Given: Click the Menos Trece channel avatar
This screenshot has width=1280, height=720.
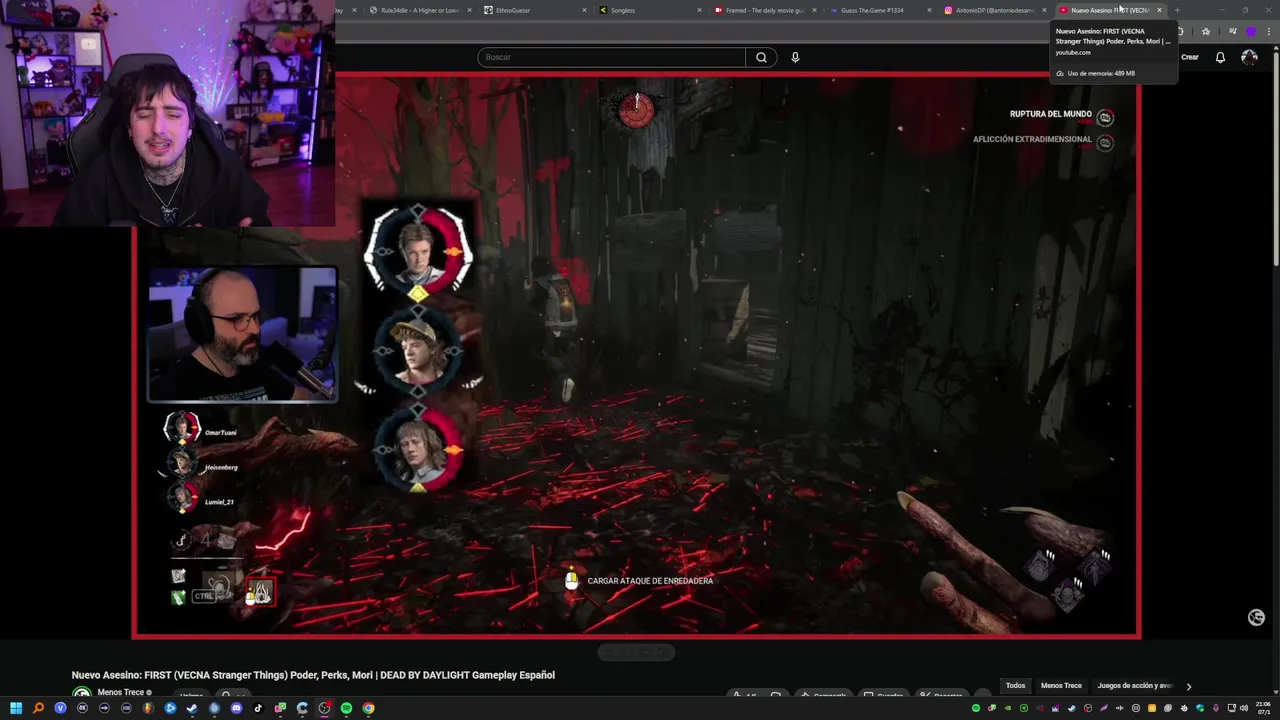Looking at the screenshot, I should 81,693.
